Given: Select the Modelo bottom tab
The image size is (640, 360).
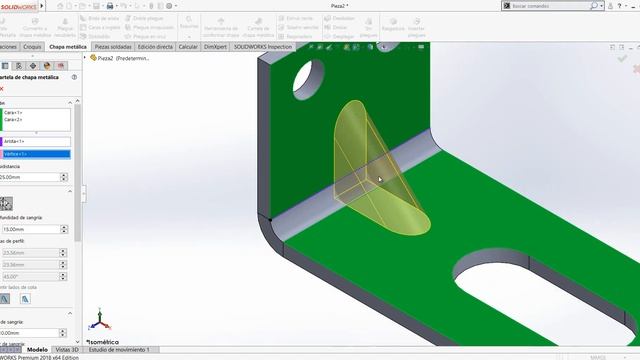Looking at the screenshot, I should (37, 350).
